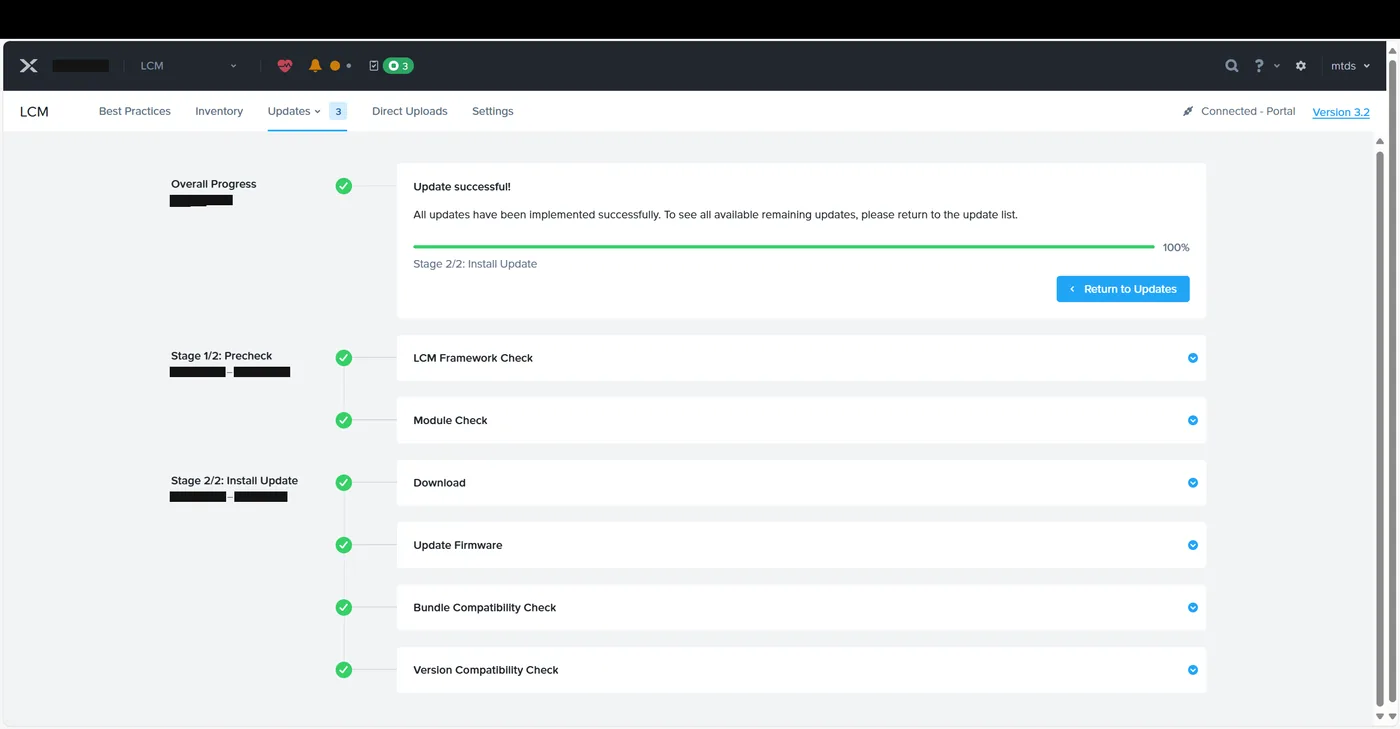1400x729 pixels.
Task: Click the Nutanix X logo icon
Action: [x=29, y=66]
